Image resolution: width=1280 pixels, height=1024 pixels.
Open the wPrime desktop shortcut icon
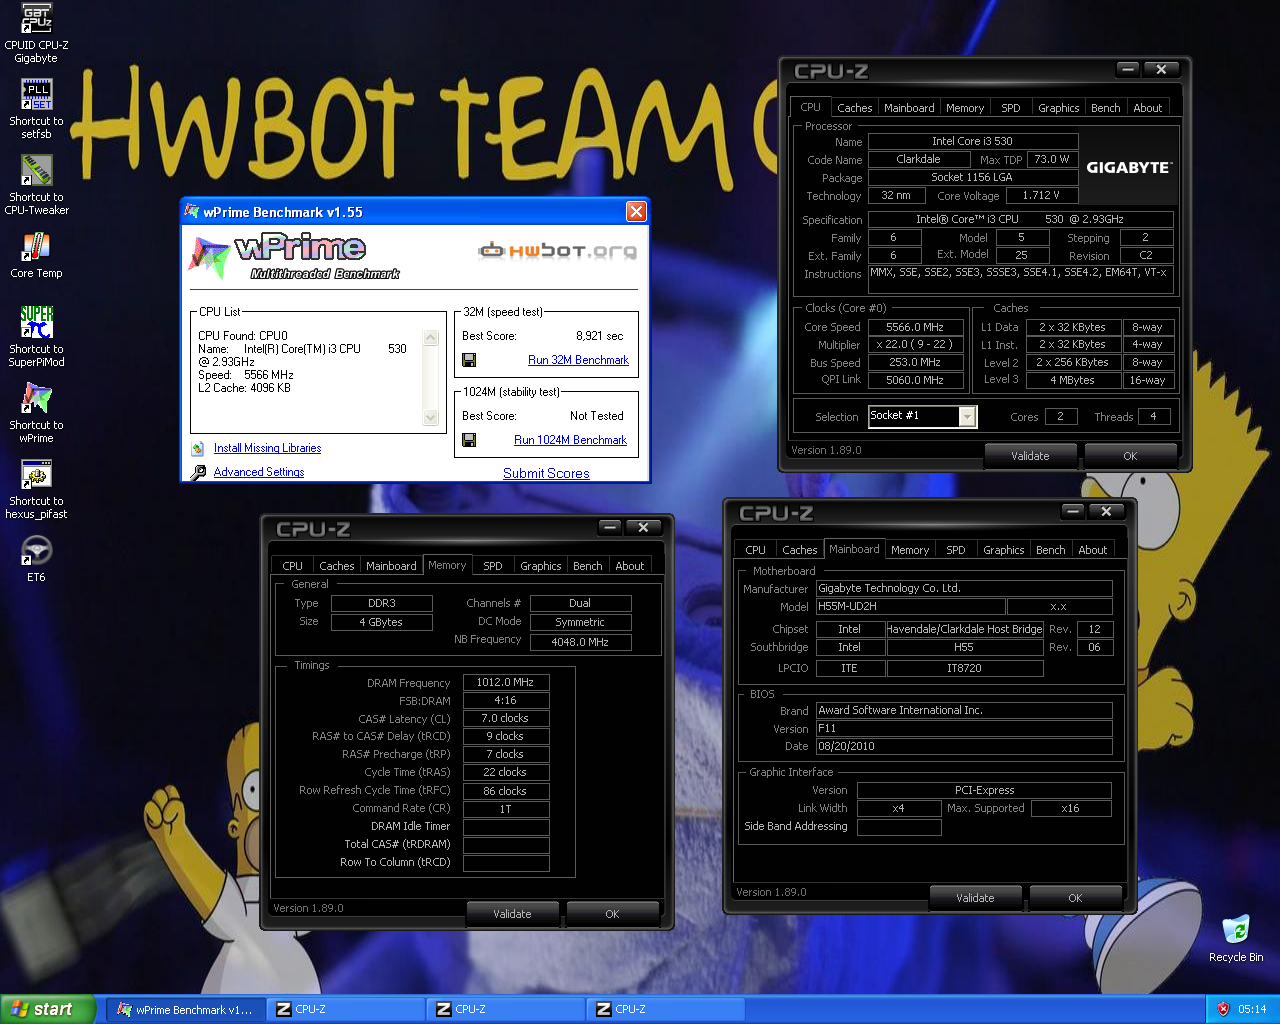click(36, 398)
